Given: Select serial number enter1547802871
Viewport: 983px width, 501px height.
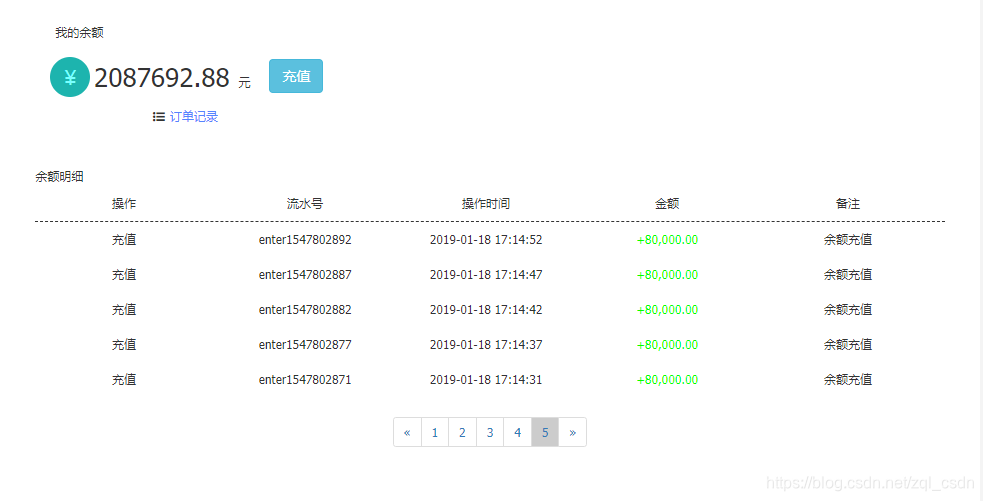Looking at the screenshot, I should (x=305, y=380).
